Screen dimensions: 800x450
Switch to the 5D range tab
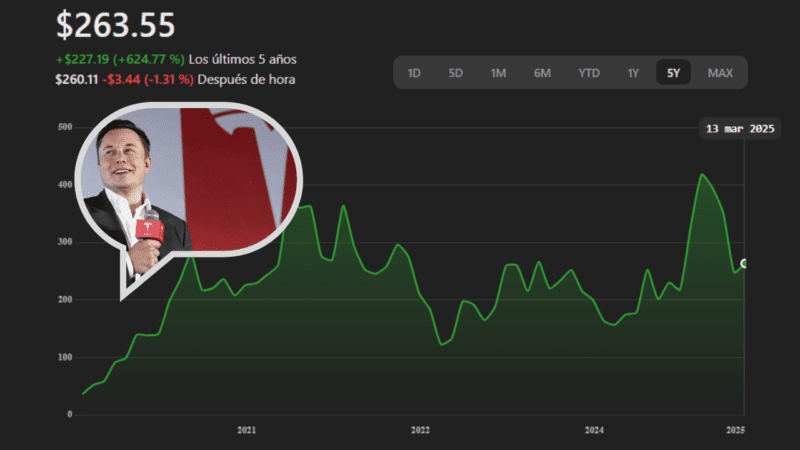pos(456,73)
